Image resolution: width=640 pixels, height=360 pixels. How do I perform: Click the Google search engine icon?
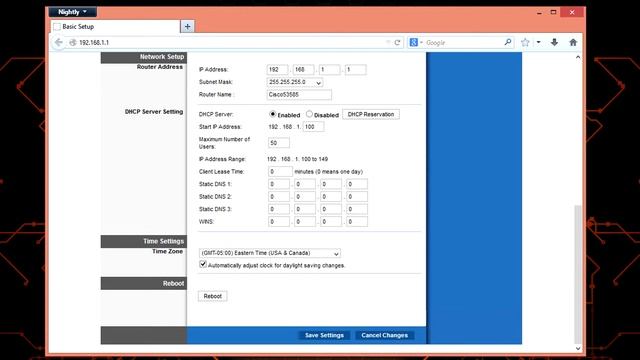pyautogui.click(x=413, y=42)
